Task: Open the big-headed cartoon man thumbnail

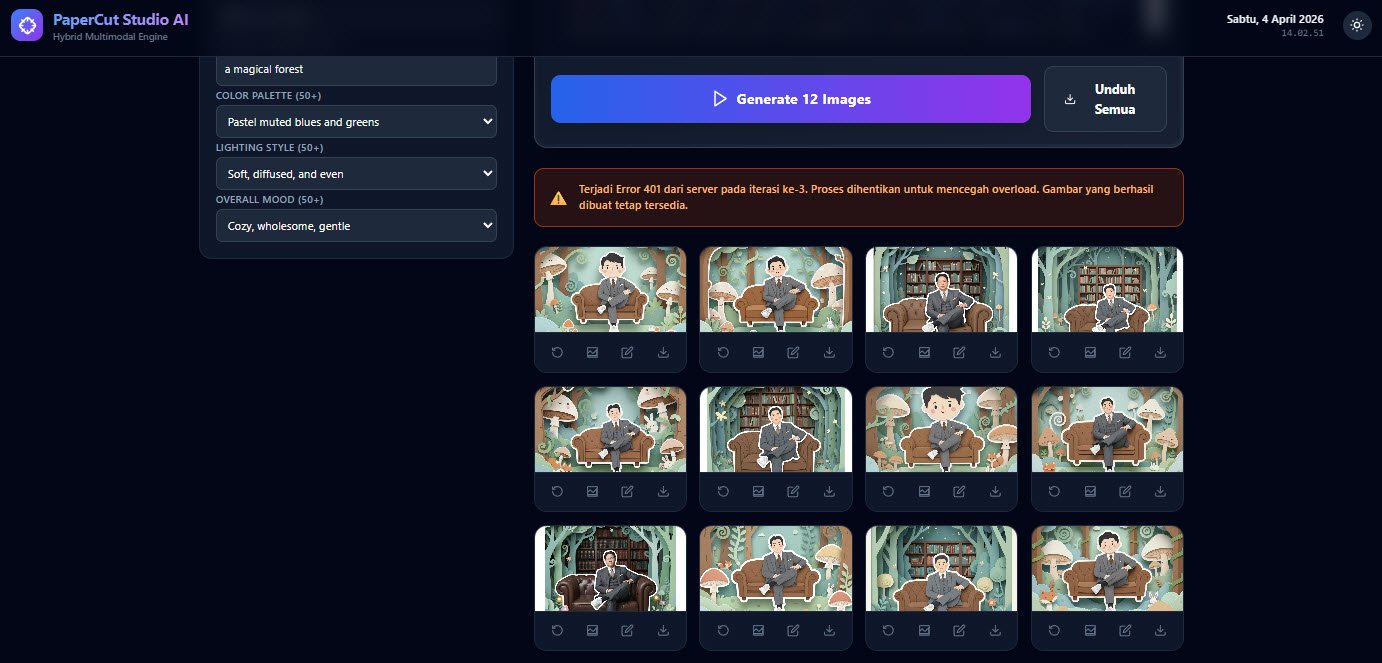Action: (x=941, y=429)
